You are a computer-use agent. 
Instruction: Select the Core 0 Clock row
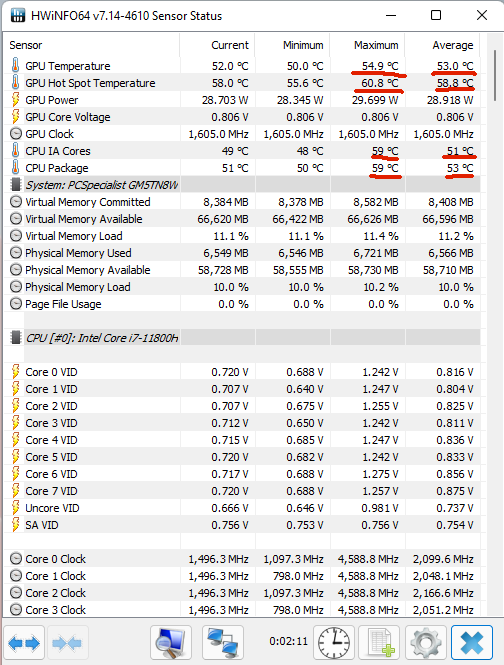(242, 559)
